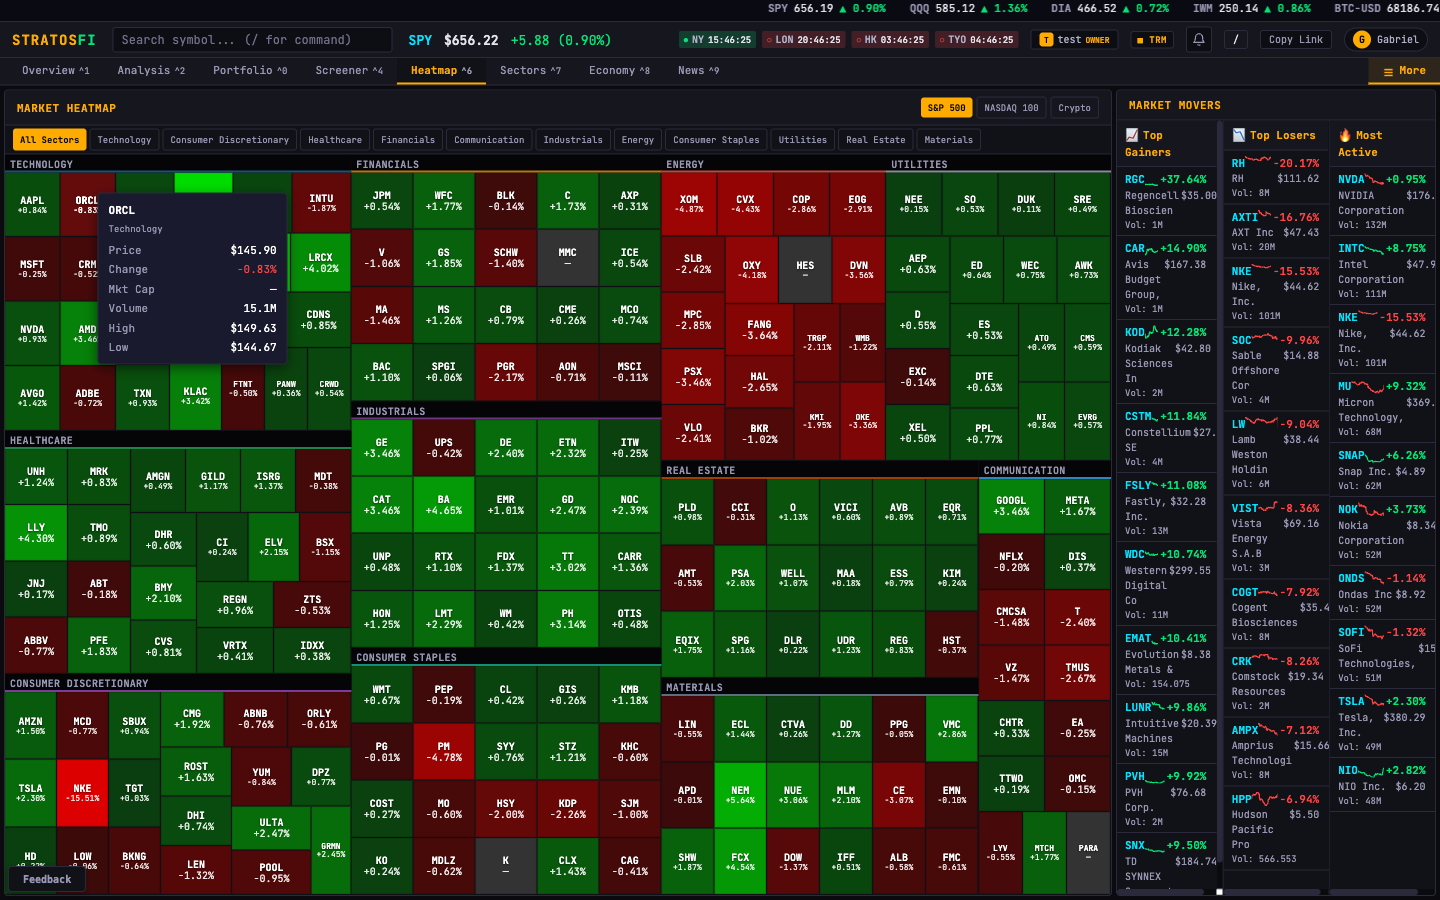1440x900 pixels.
Task: Click the AXTI sparkline in Top Losers
Action: pyautogui.click(x=1264, y=215)
